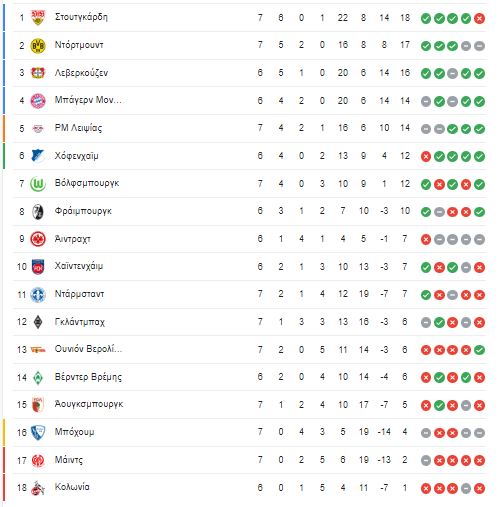The width and height of the screenshot is (499, 507).
Task: Click Stuttgart's red loss form indicator
Action: click(479, 18)
